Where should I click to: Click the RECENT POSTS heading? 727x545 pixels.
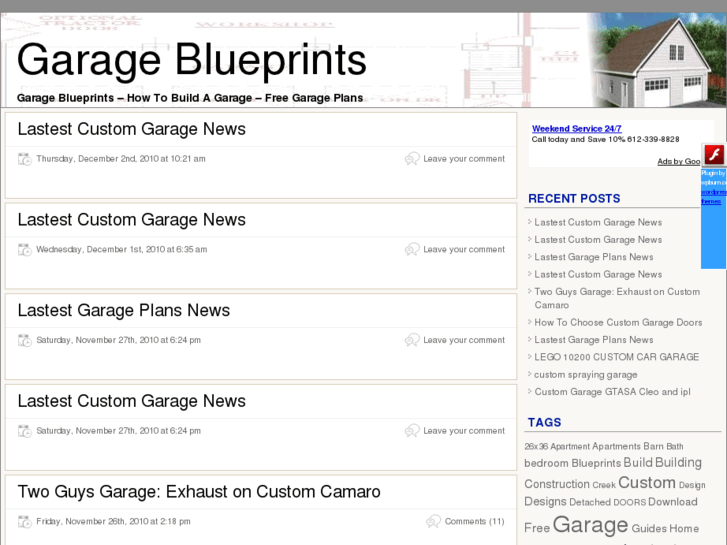(574, 199)
